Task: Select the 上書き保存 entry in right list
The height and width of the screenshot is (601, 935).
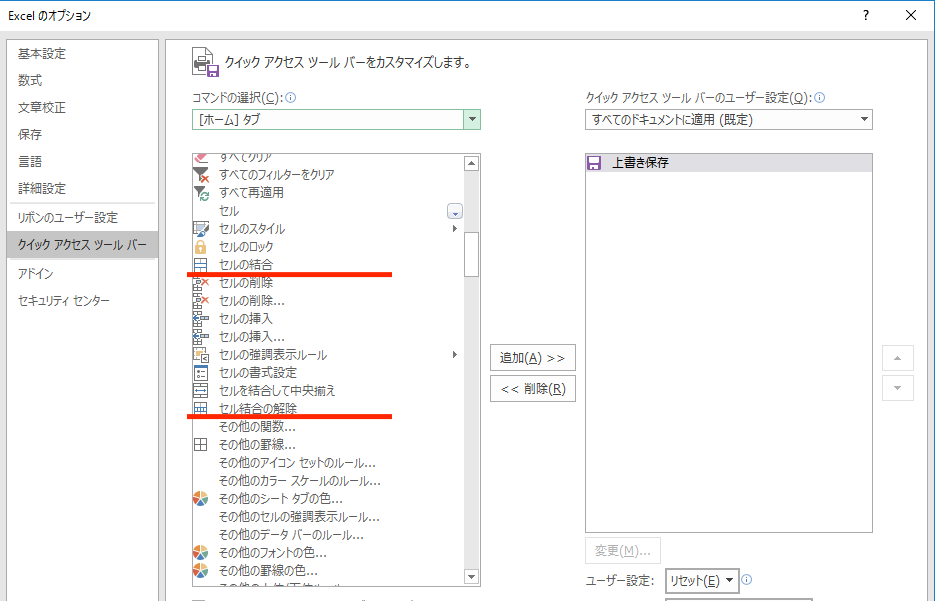Action: coord(729,163)
